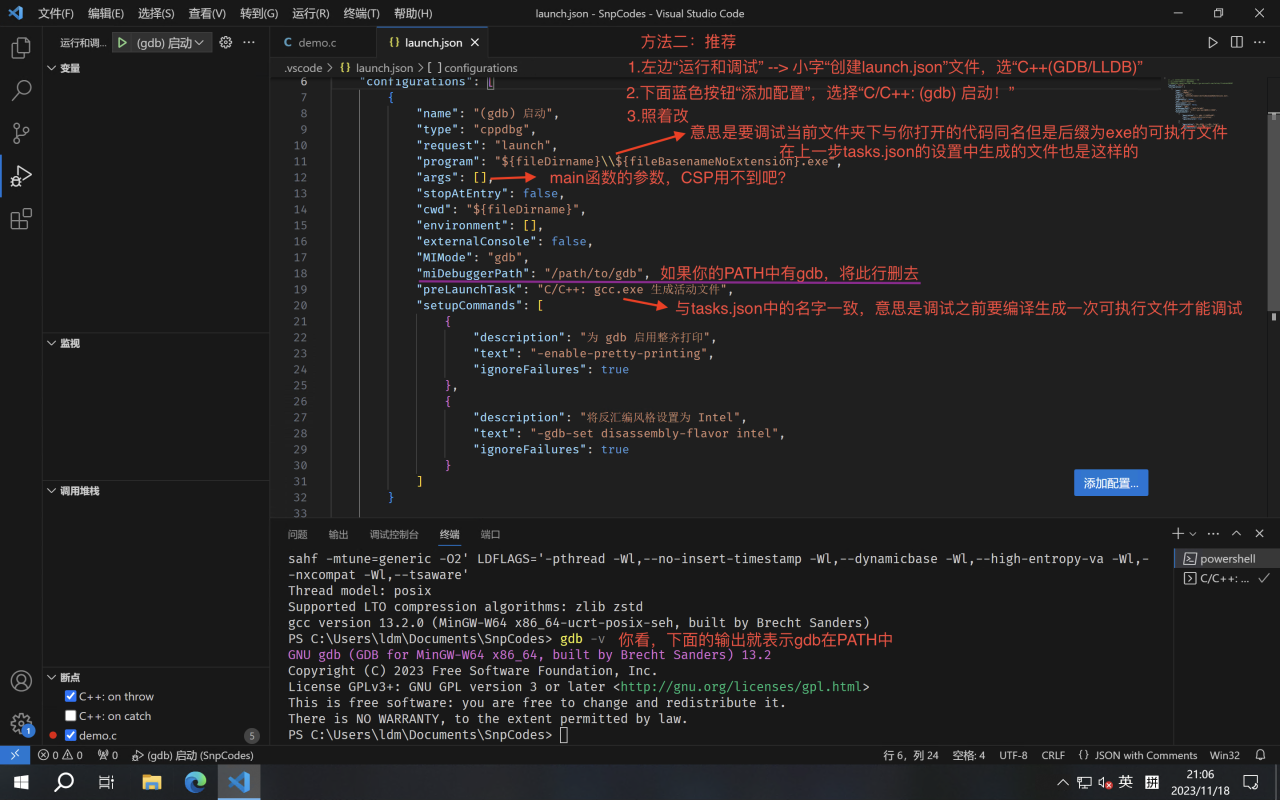Open the Explorer view in activity bar
Viewport: 1280px width, 800px height.
tap(21, 47)
